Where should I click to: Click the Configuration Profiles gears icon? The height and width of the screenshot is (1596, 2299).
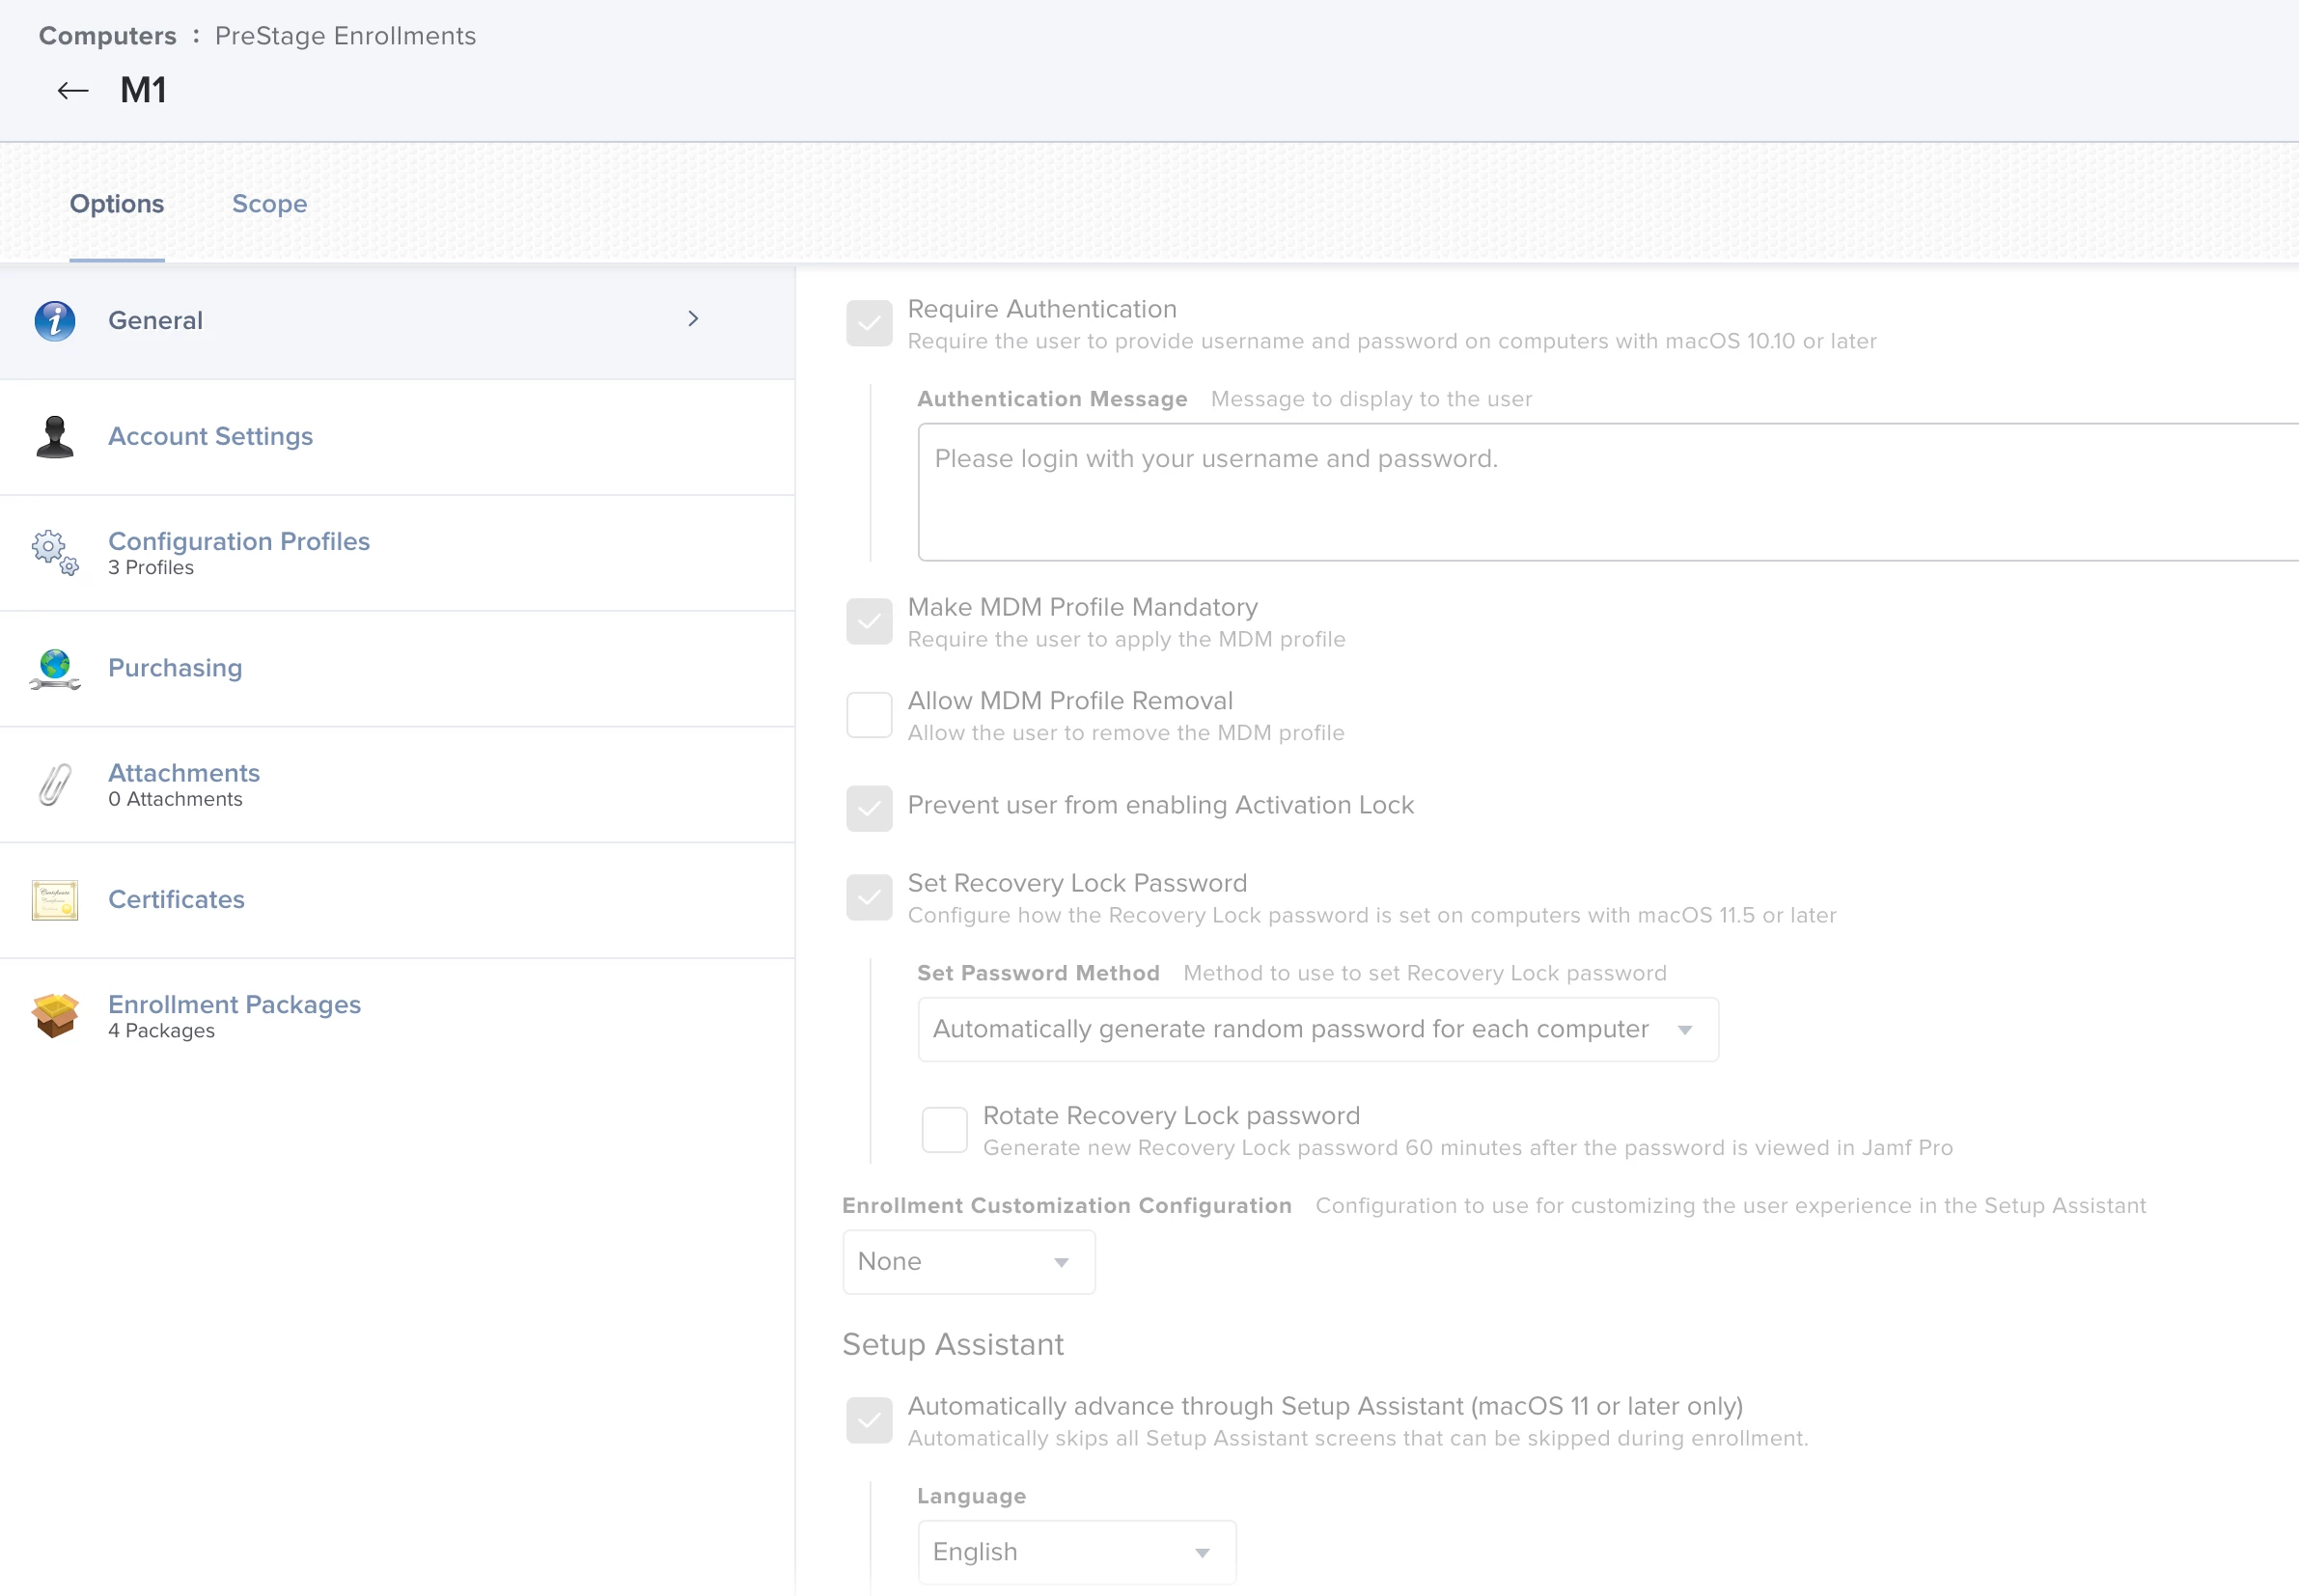point(55,552)
